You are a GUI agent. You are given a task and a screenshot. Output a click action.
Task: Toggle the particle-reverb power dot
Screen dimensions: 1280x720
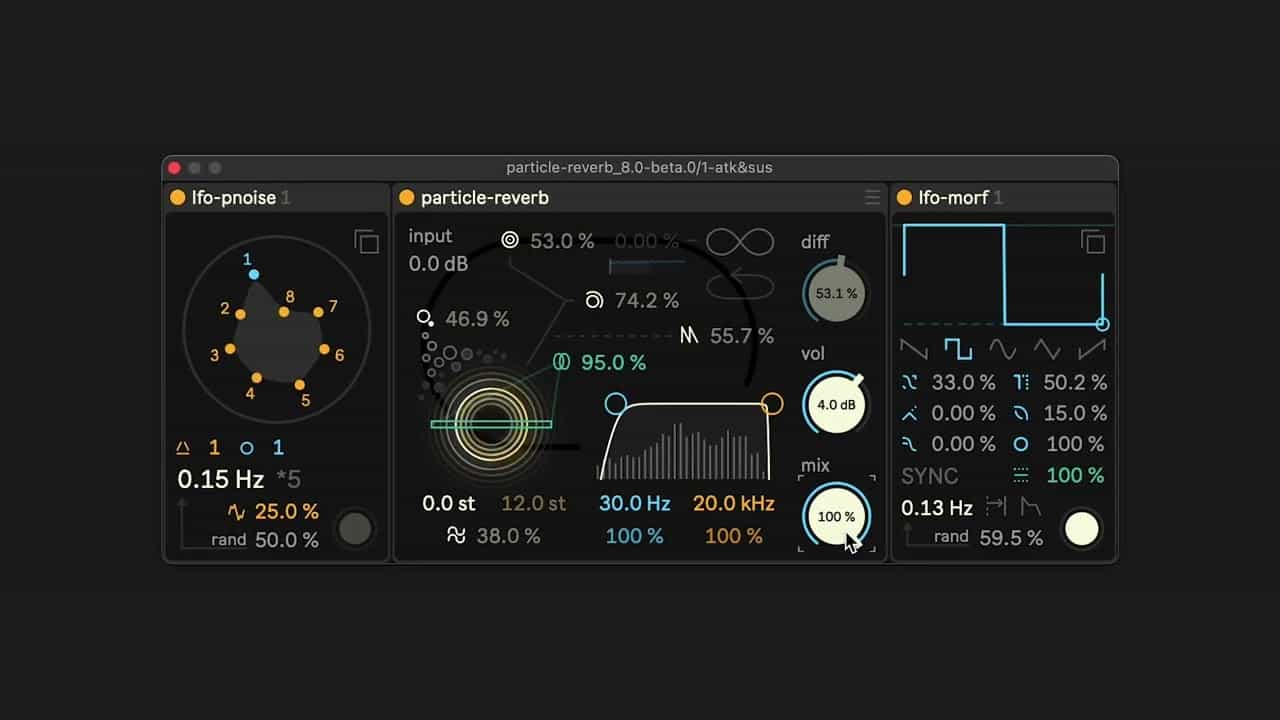(x=407, y=198)
